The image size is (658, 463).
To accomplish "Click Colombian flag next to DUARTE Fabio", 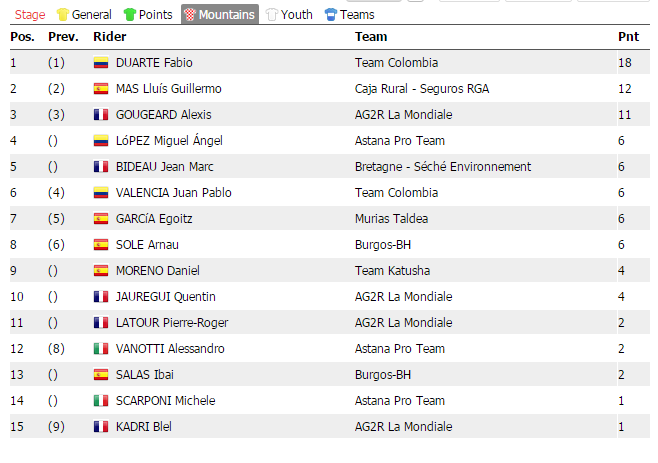I will 101,63.
